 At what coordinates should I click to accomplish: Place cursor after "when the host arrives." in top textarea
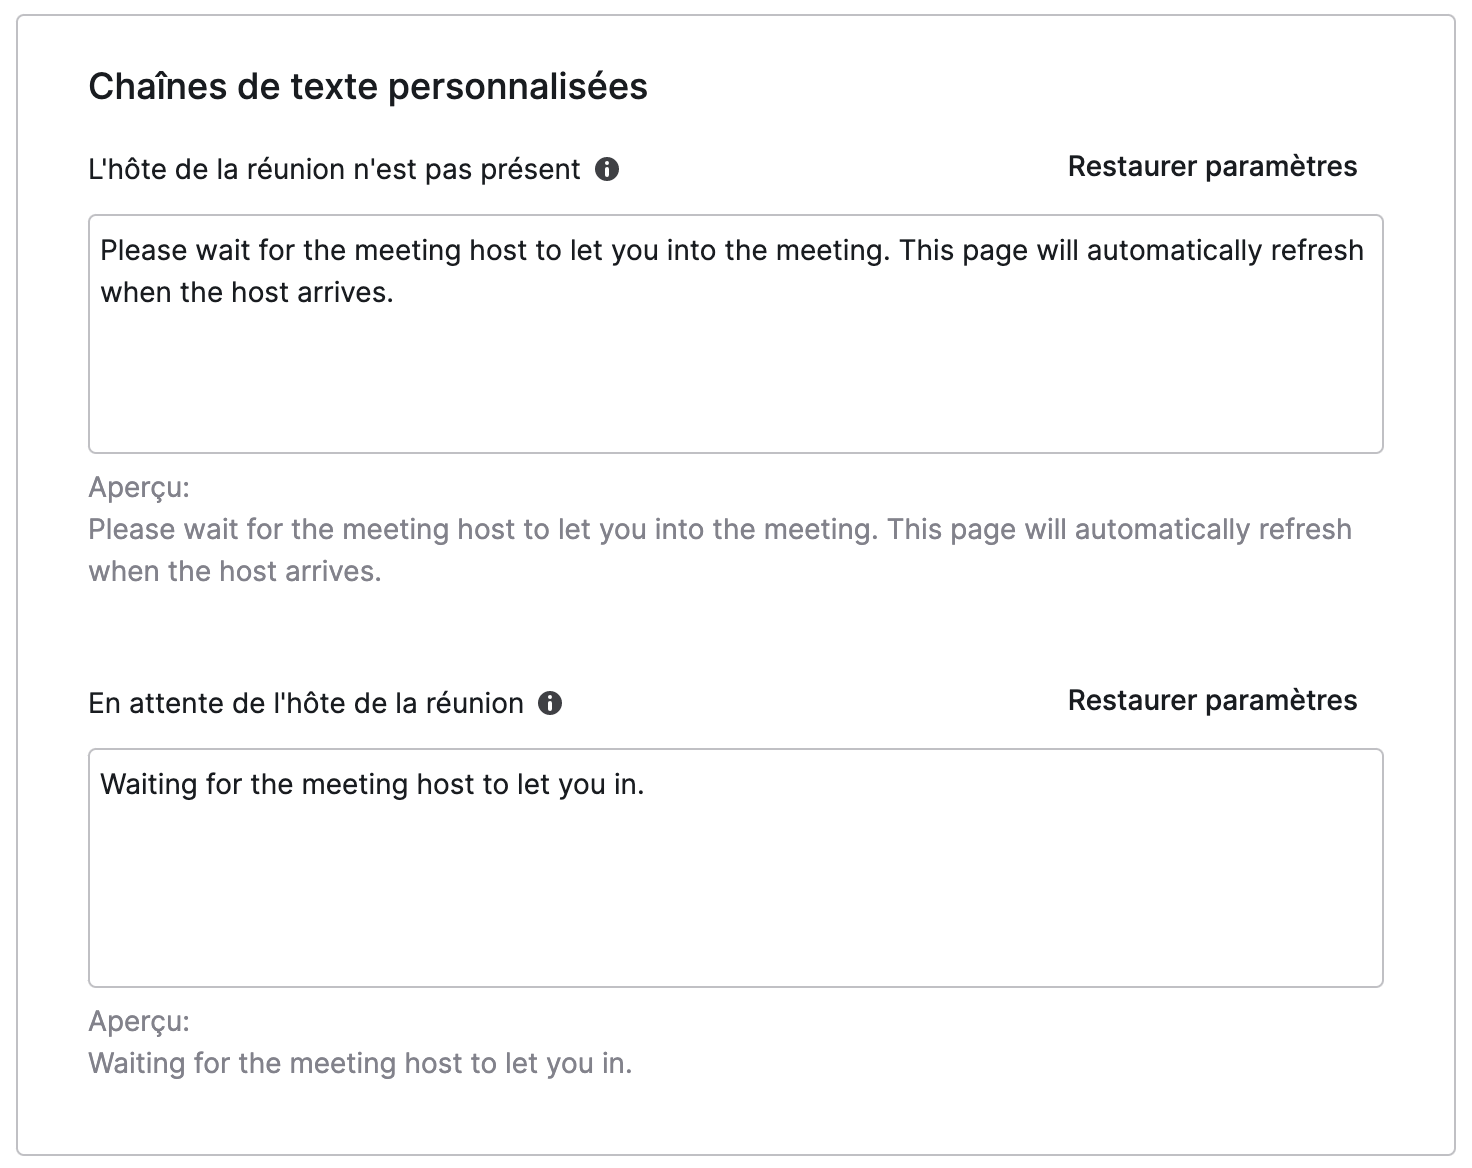coord(395,293)
